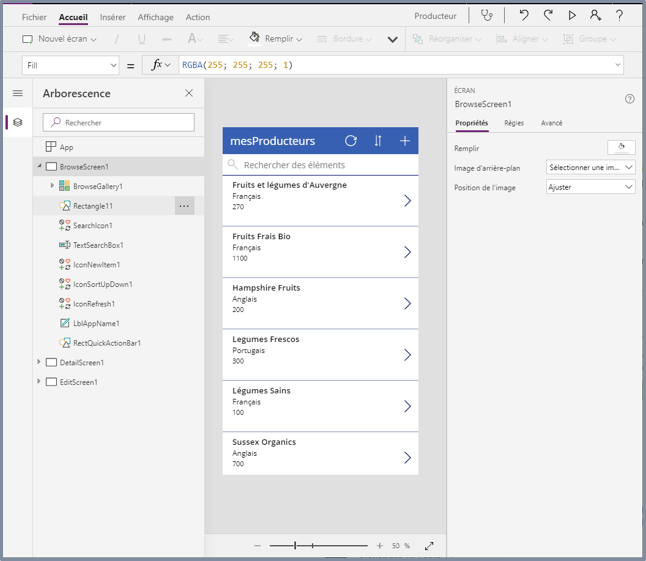The height and width of the screenshot is (561, 646).
Task: Click the italic formatting icon
Action: [117, 39]
